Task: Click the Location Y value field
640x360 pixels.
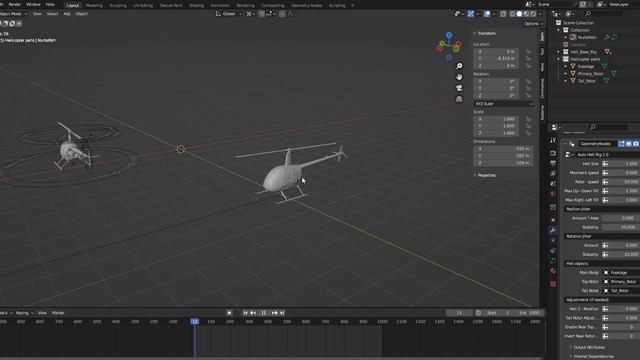Action: click(496, 58)
